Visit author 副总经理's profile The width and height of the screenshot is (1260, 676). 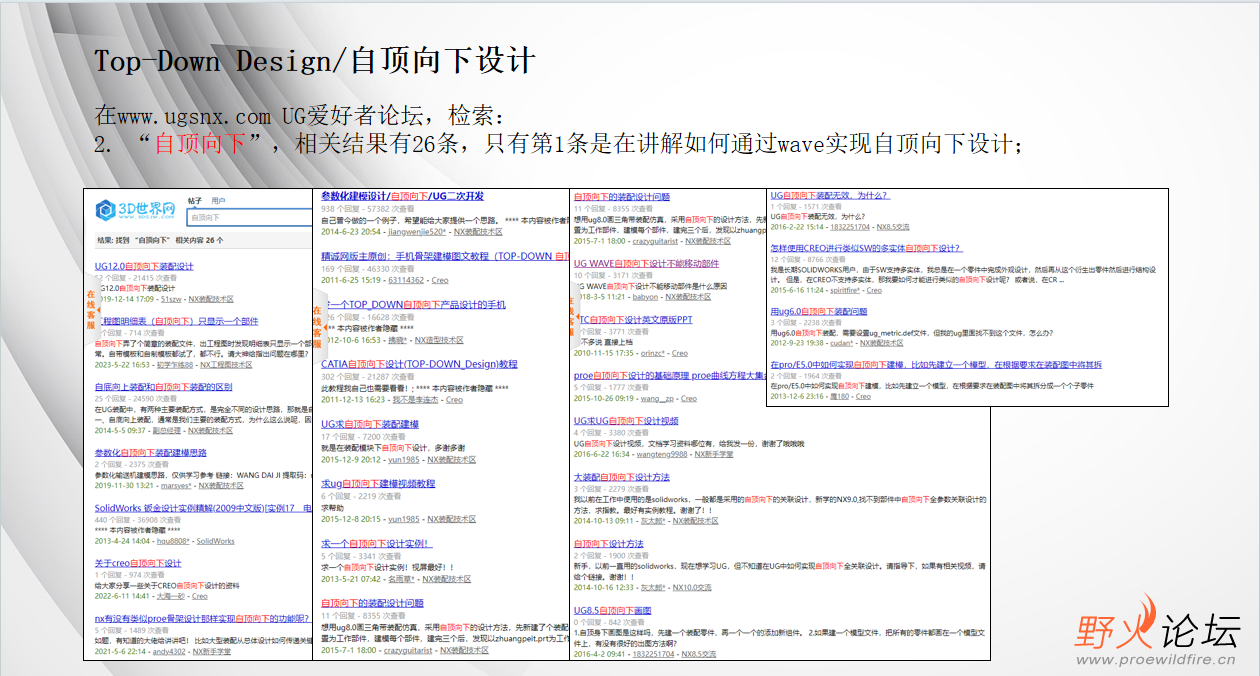click(166, 431)
